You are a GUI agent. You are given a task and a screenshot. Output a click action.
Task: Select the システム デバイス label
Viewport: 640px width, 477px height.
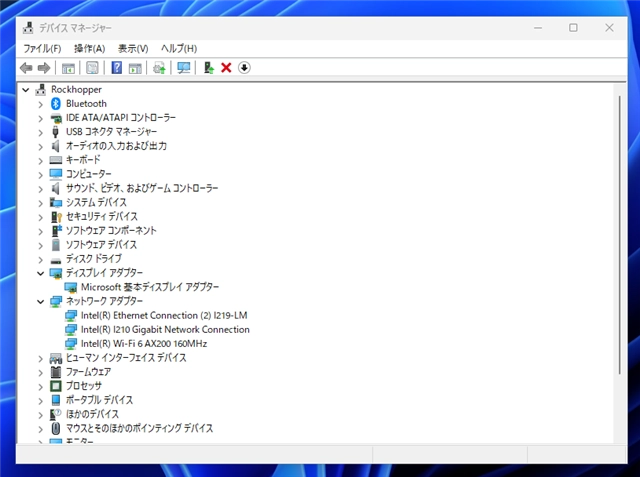[96, 202]
